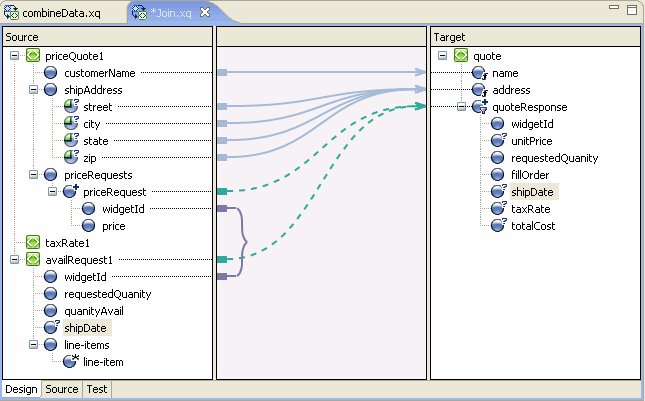Open the Source view tab

click(61, 389)
